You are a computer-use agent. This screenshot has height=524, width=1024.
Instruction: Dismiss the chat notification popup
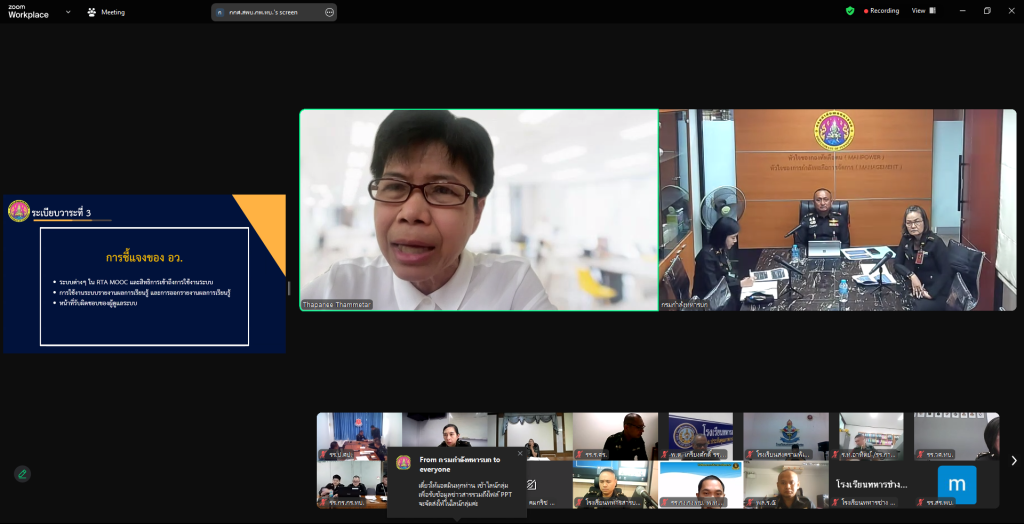pyautogui.click(x=520, y=453)
